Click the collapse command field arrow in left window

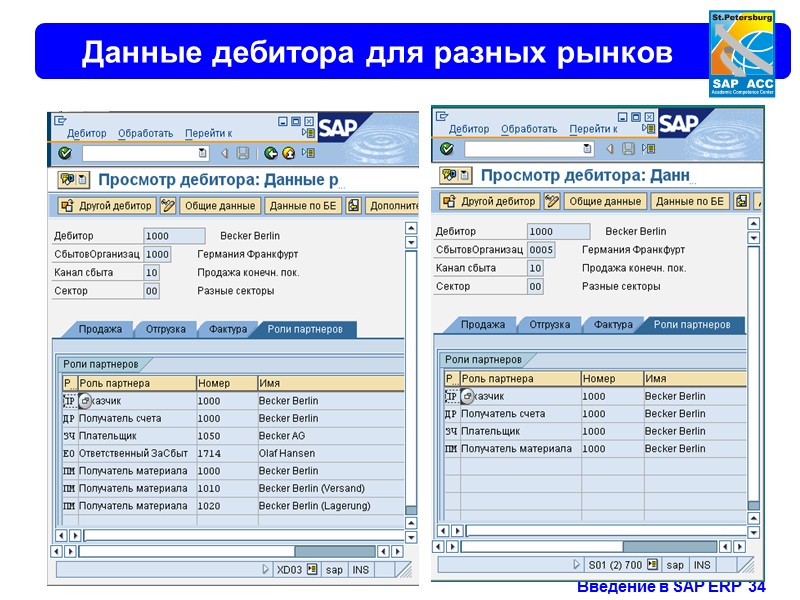[224, 153]
